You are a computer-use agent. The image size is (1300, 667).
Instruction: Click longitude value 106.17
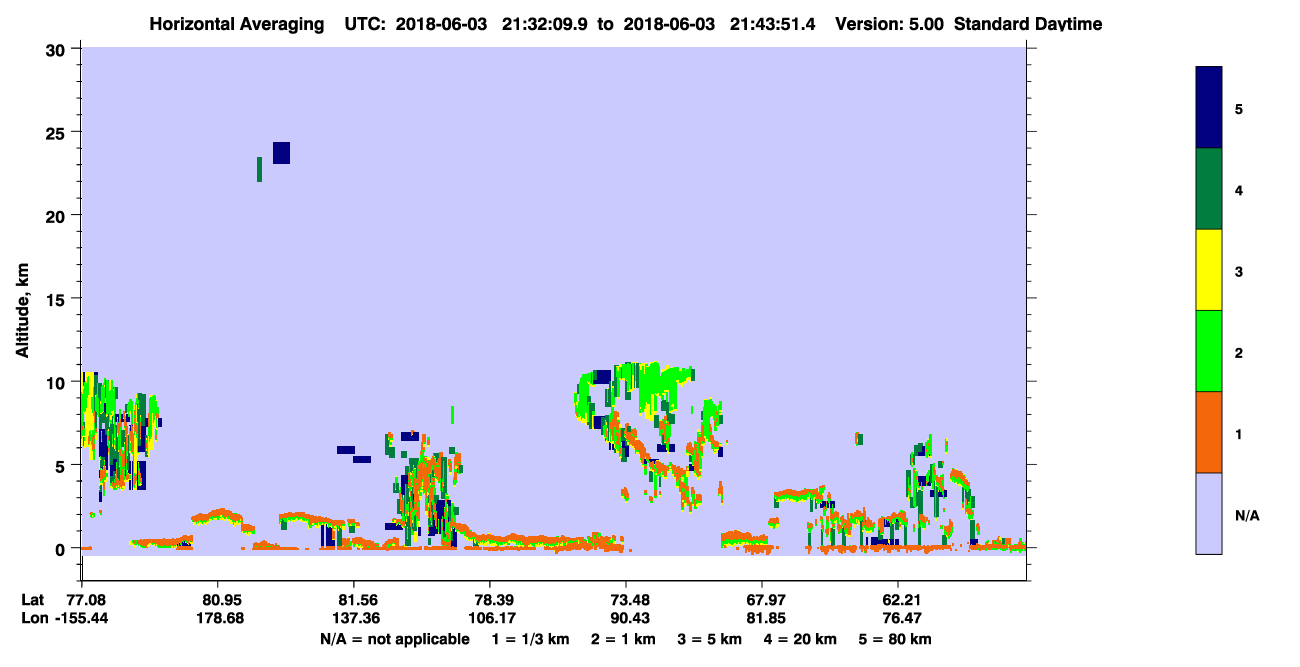(490, 618)
